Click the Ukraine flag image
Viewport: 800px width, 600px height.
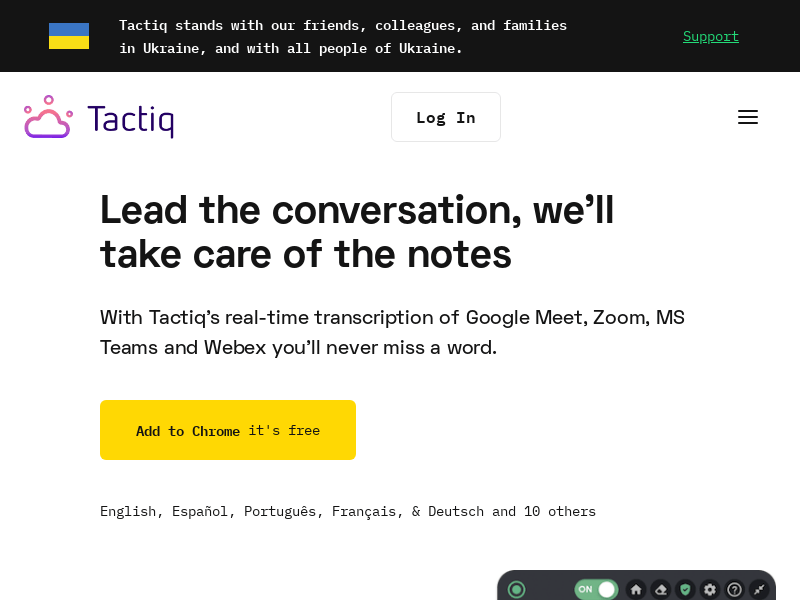pos(69,36)
